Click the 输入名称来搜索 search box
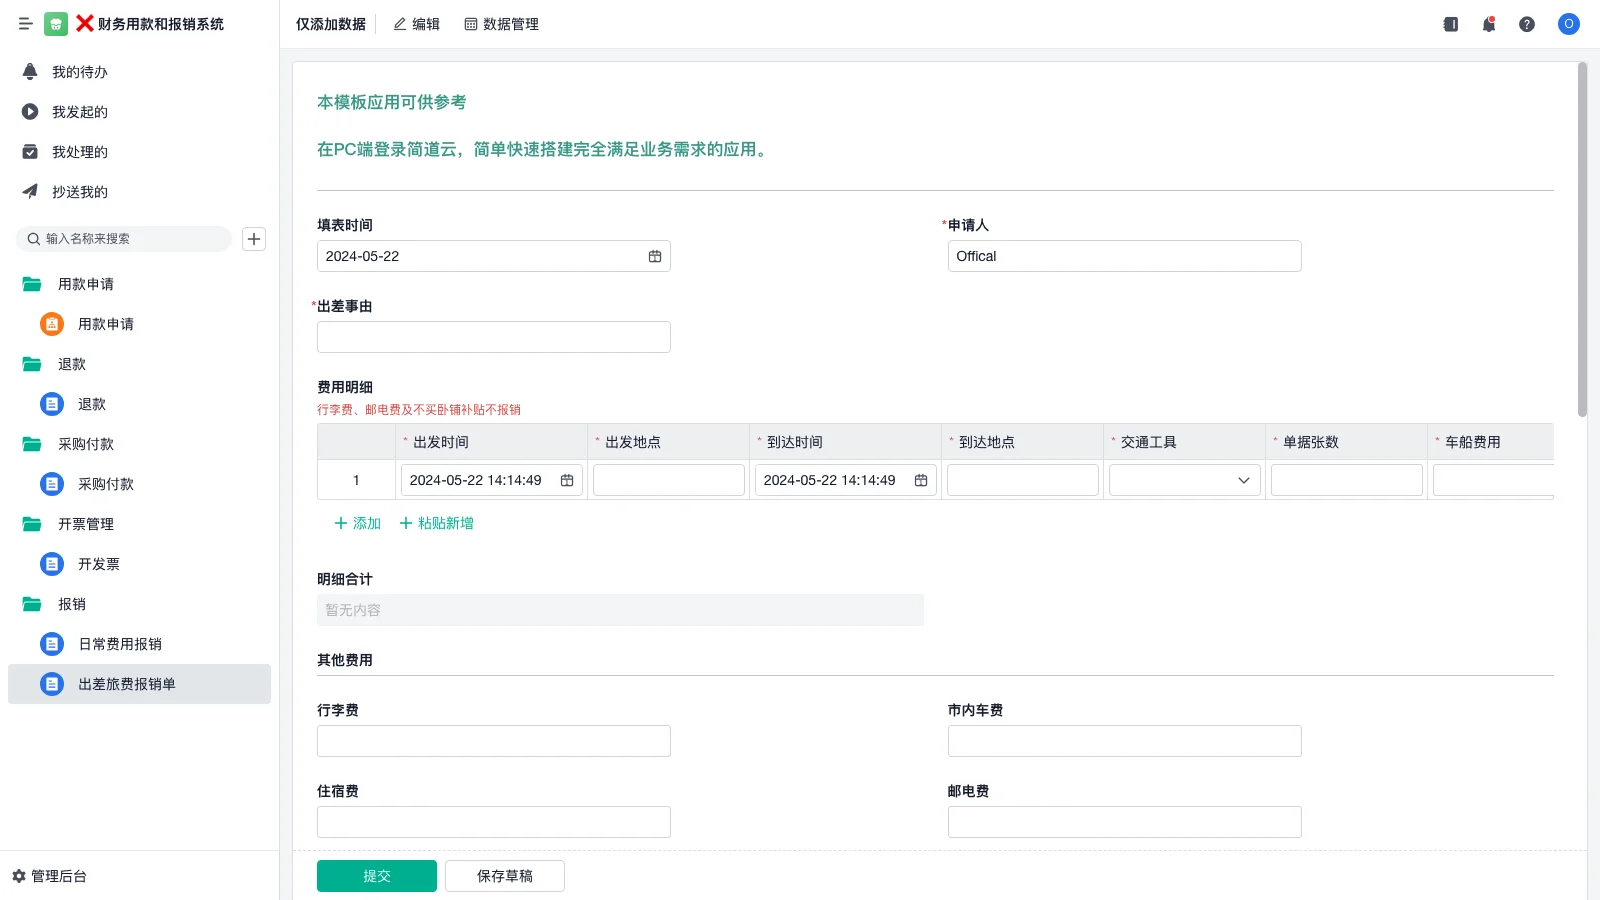This screenshot has width=1600, height=900. (124, 239)
